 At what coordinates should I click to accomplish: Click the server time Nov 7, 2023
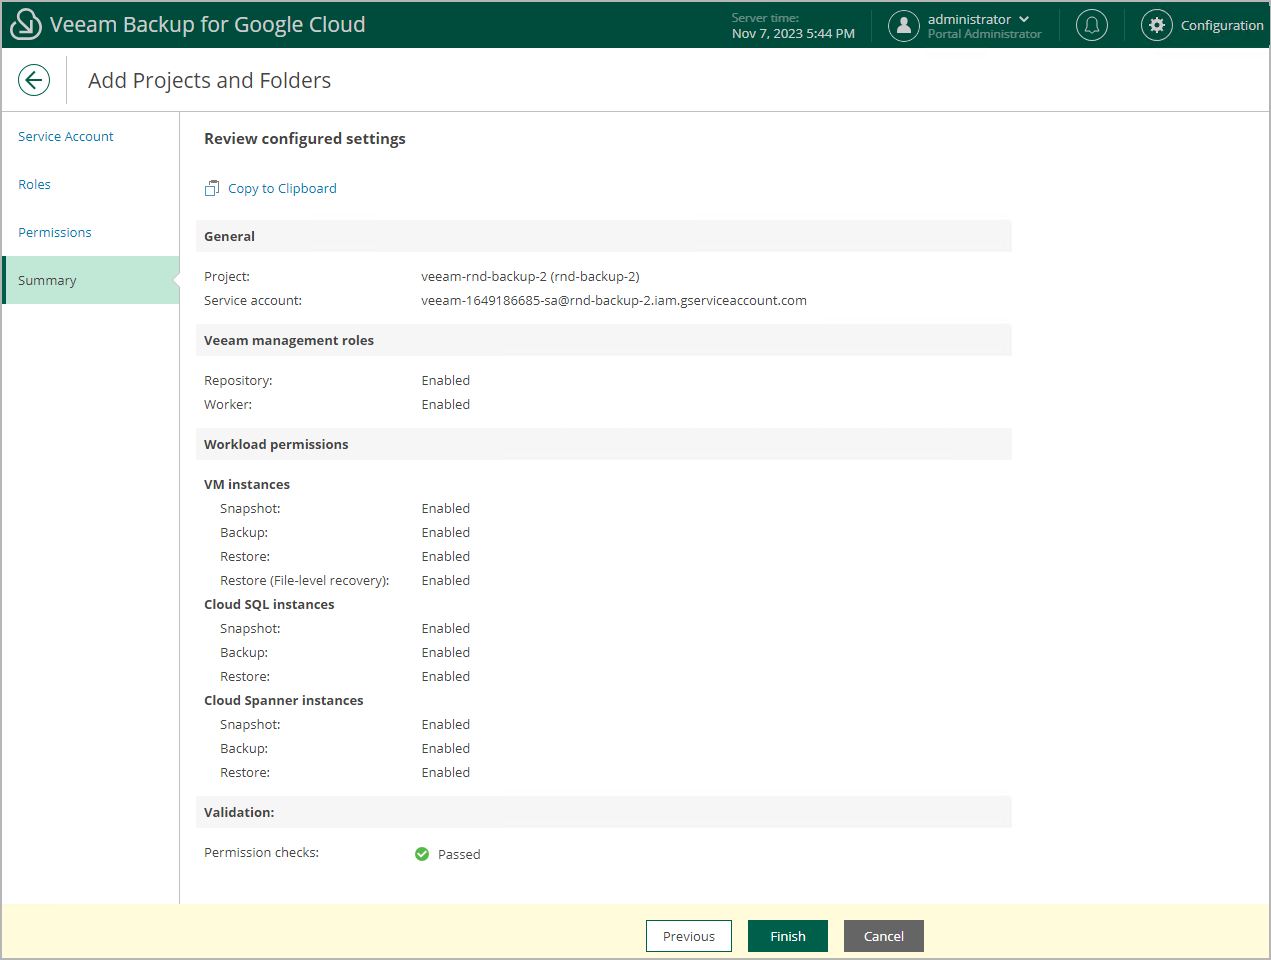(793, 33)
